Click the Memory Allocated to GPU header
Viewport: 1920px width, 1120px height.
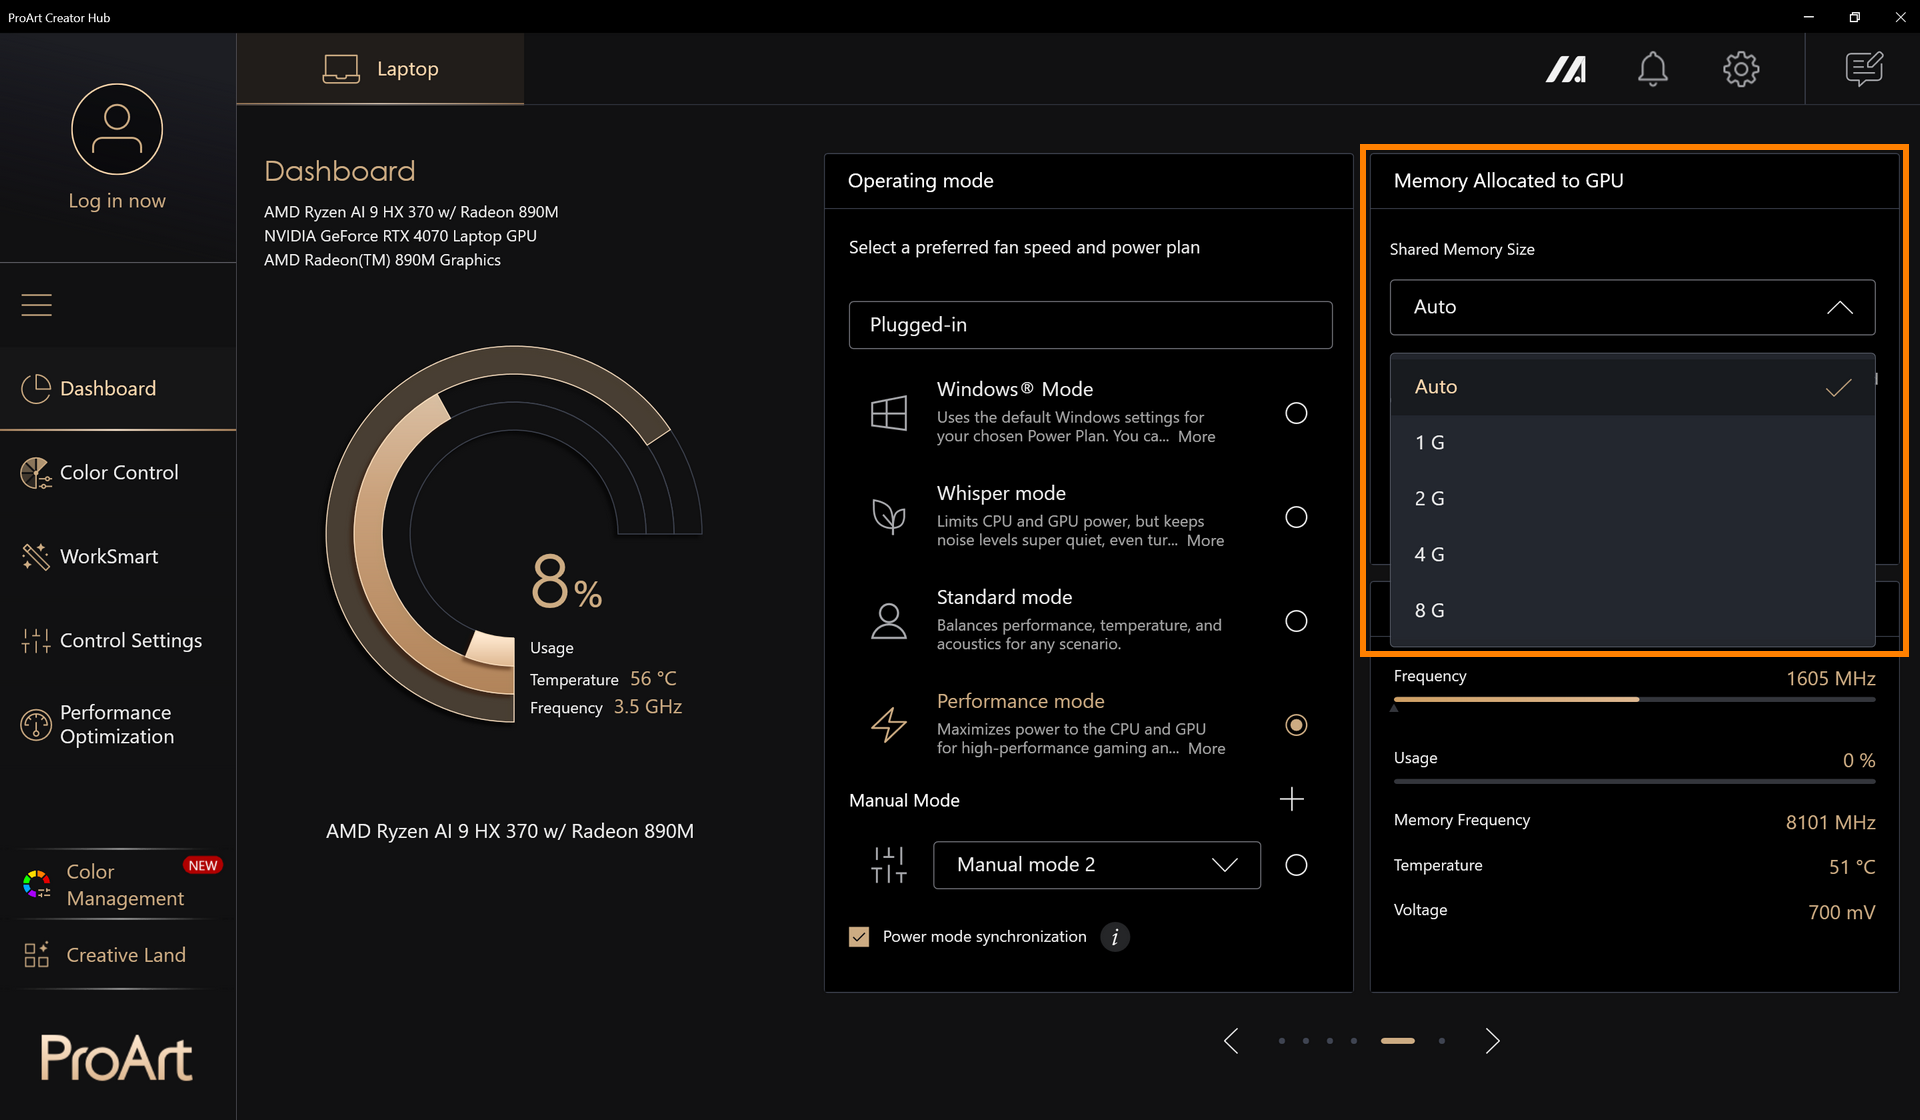[x=1508, y=181]
